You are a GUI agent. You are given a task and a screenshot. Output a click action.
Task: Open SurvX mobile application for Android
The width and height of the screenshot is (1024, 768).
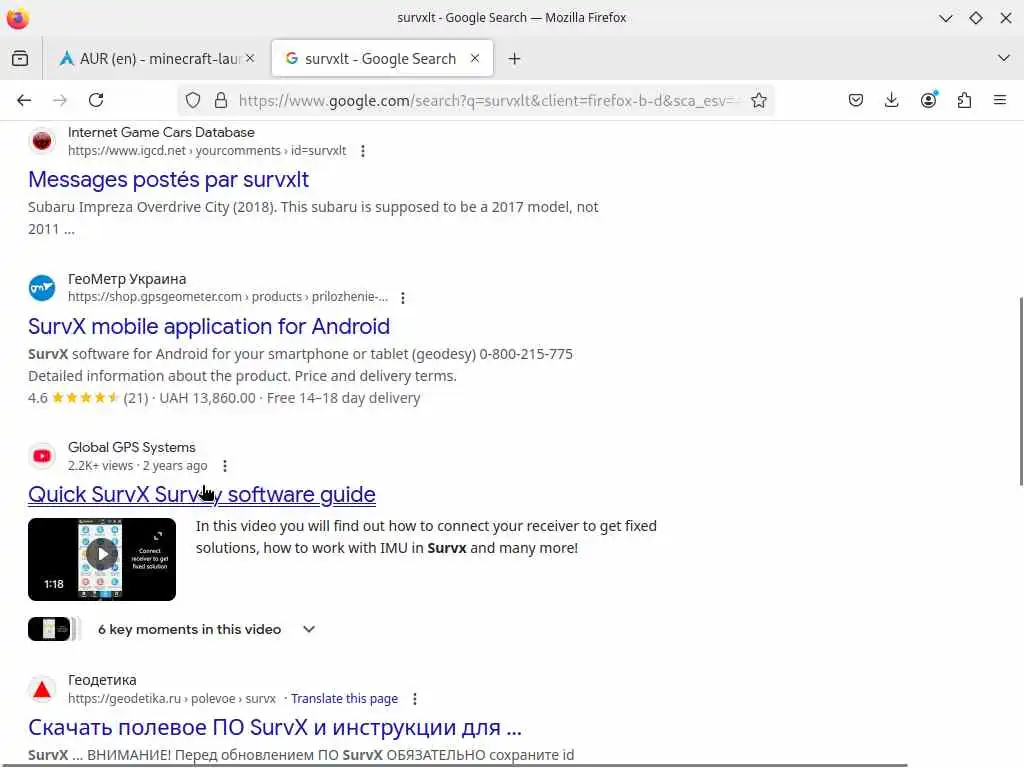209,327
